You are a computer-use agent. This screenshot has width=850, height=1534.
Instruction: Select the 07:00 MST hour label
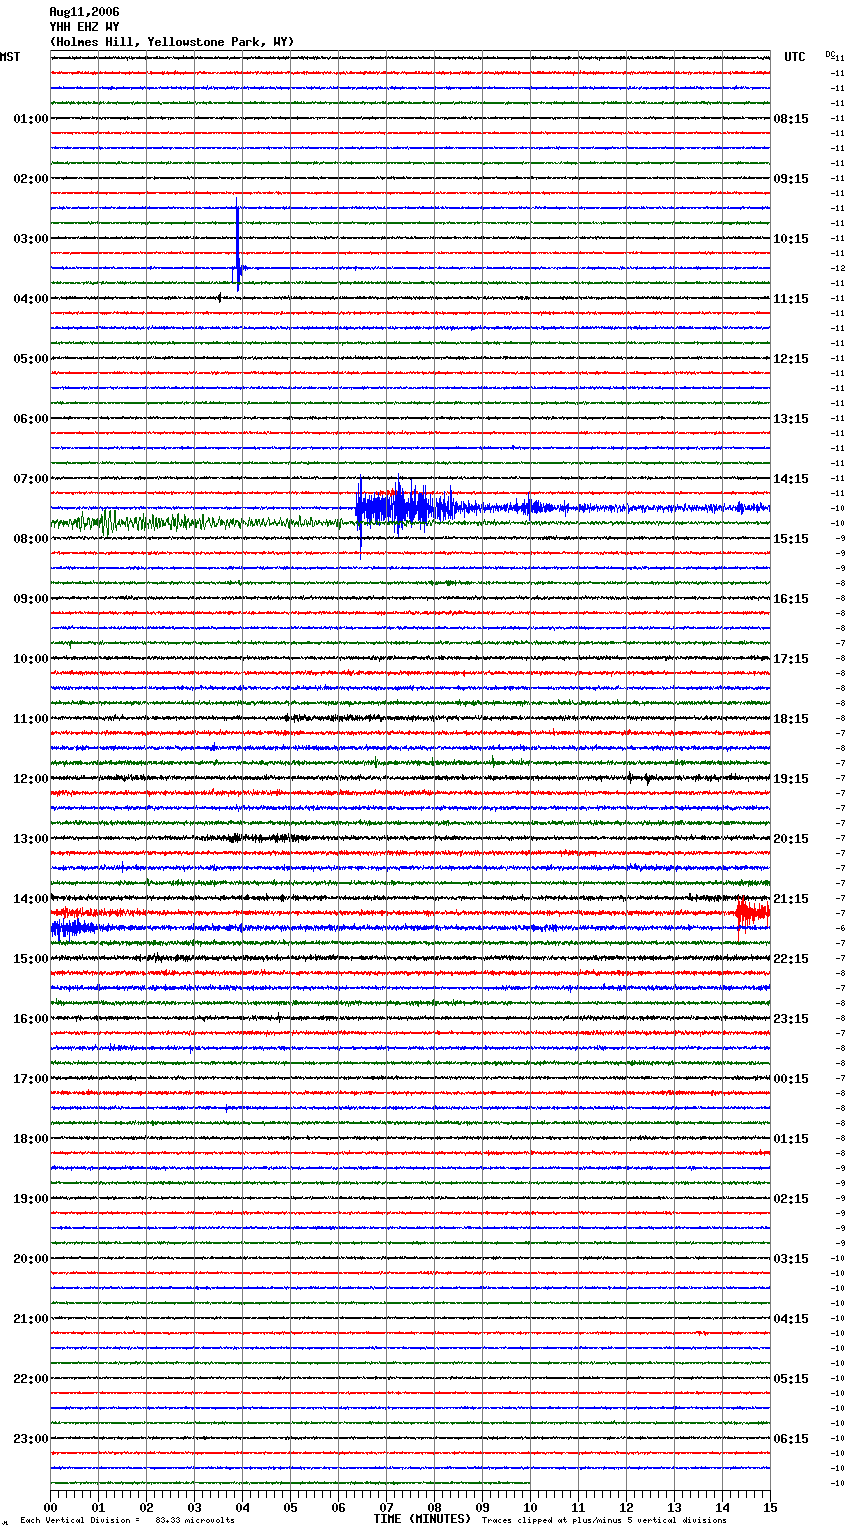[x=31, y=479]
